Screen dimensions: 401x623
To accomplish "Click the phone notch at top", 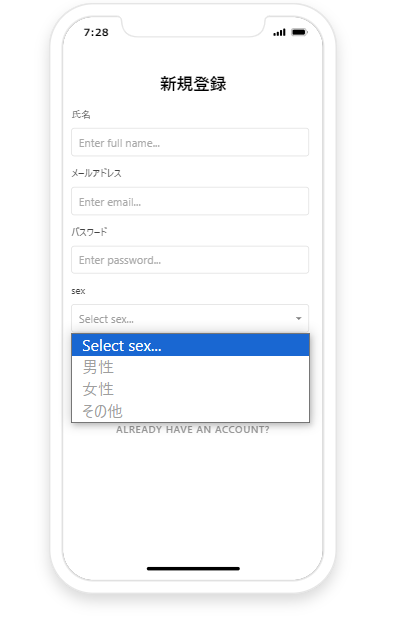I will click(193, 25).
